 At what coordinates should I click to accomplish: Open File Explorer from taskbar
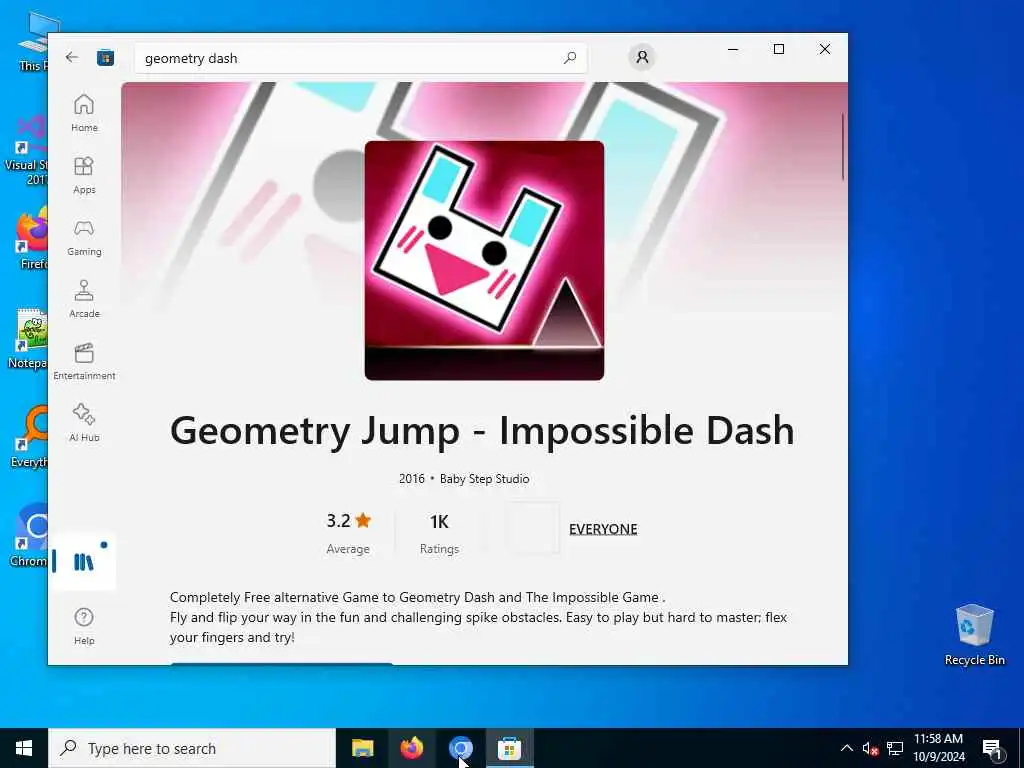coord(362,748)
